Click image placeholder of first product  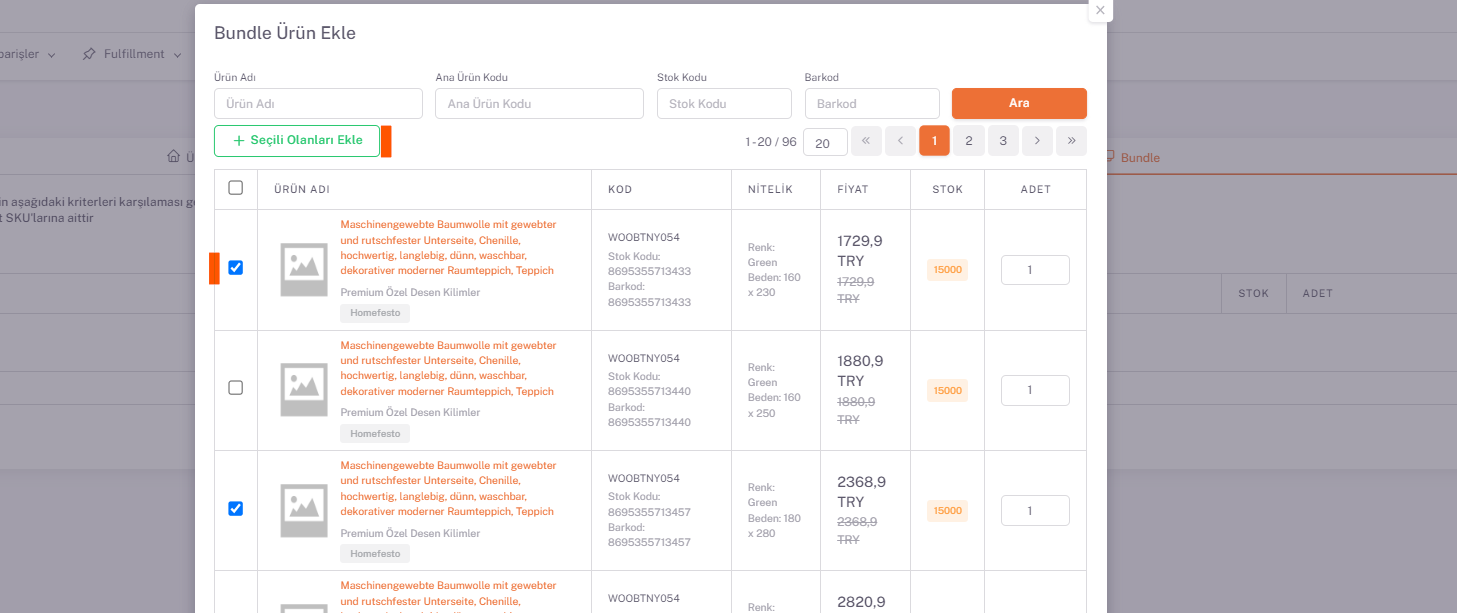point(304,269)
